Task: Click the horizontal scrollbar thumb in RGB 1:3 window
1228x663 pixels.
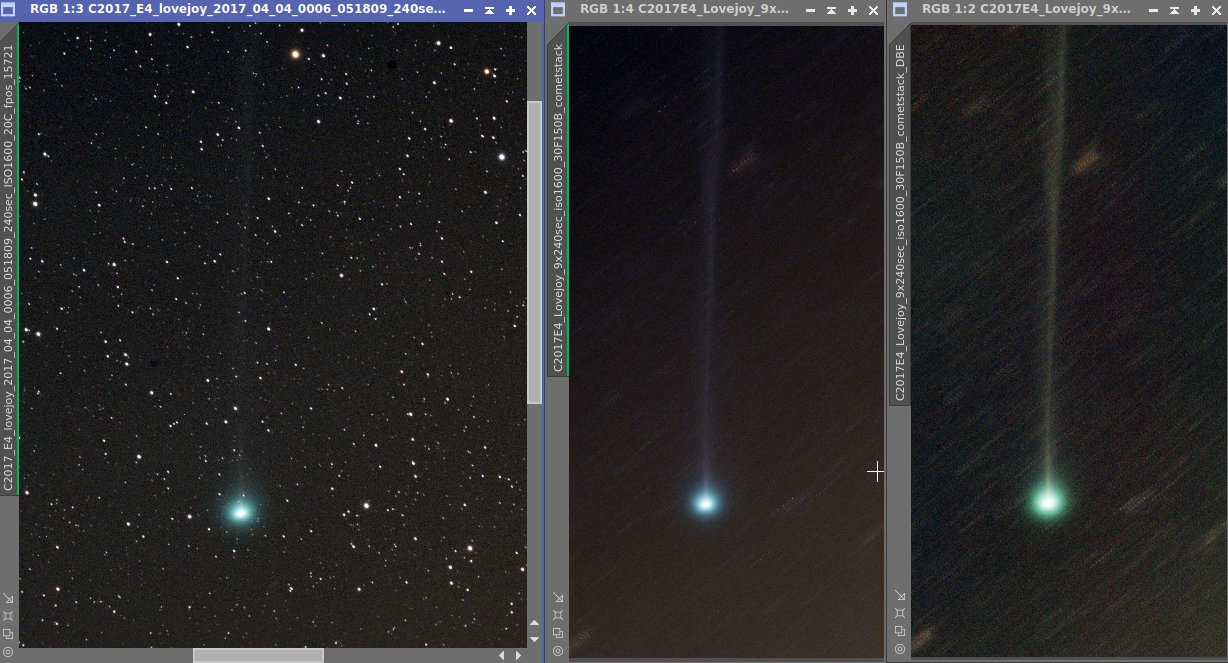Action: point(258,655)
